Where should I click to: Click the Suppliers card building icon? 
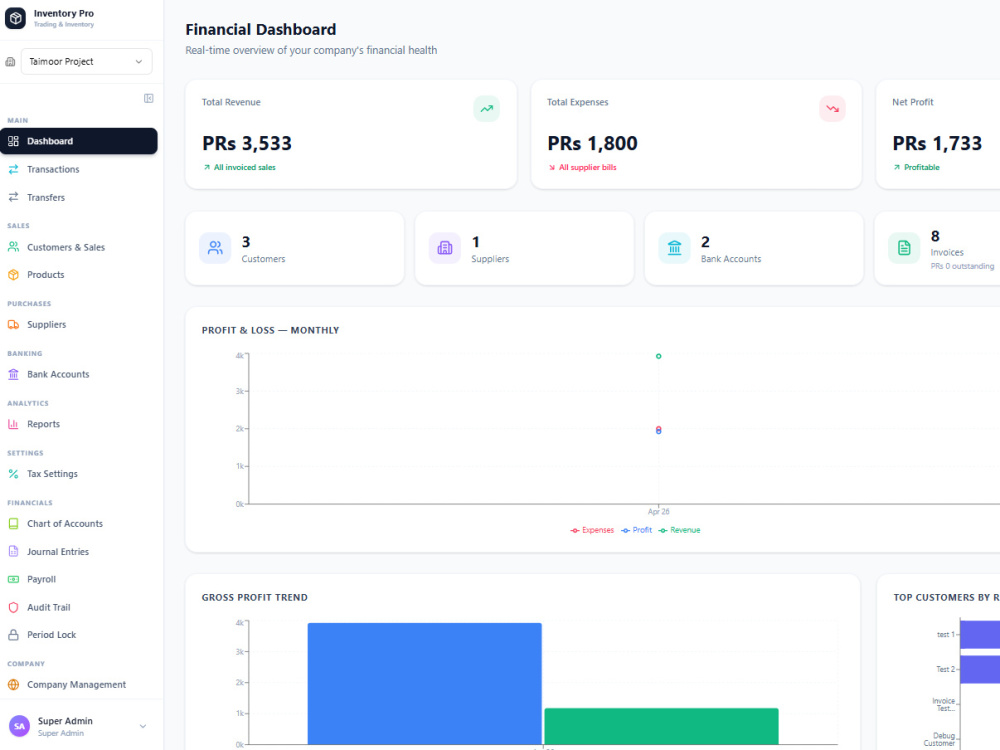(x=445, y=248)
